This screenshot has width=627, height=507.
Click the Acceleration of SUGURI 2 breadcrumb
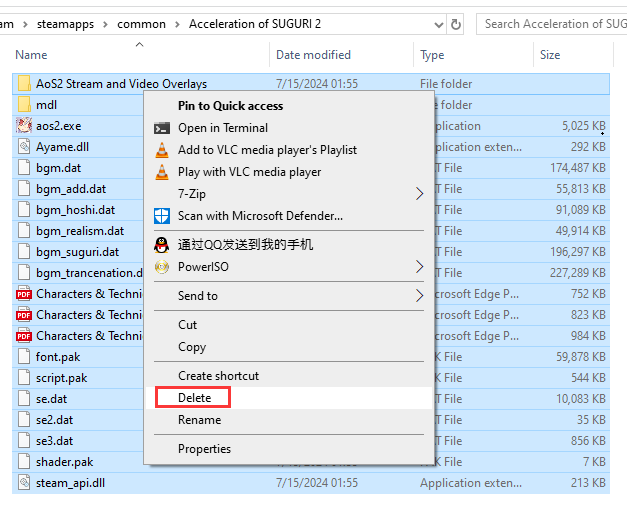255,24
